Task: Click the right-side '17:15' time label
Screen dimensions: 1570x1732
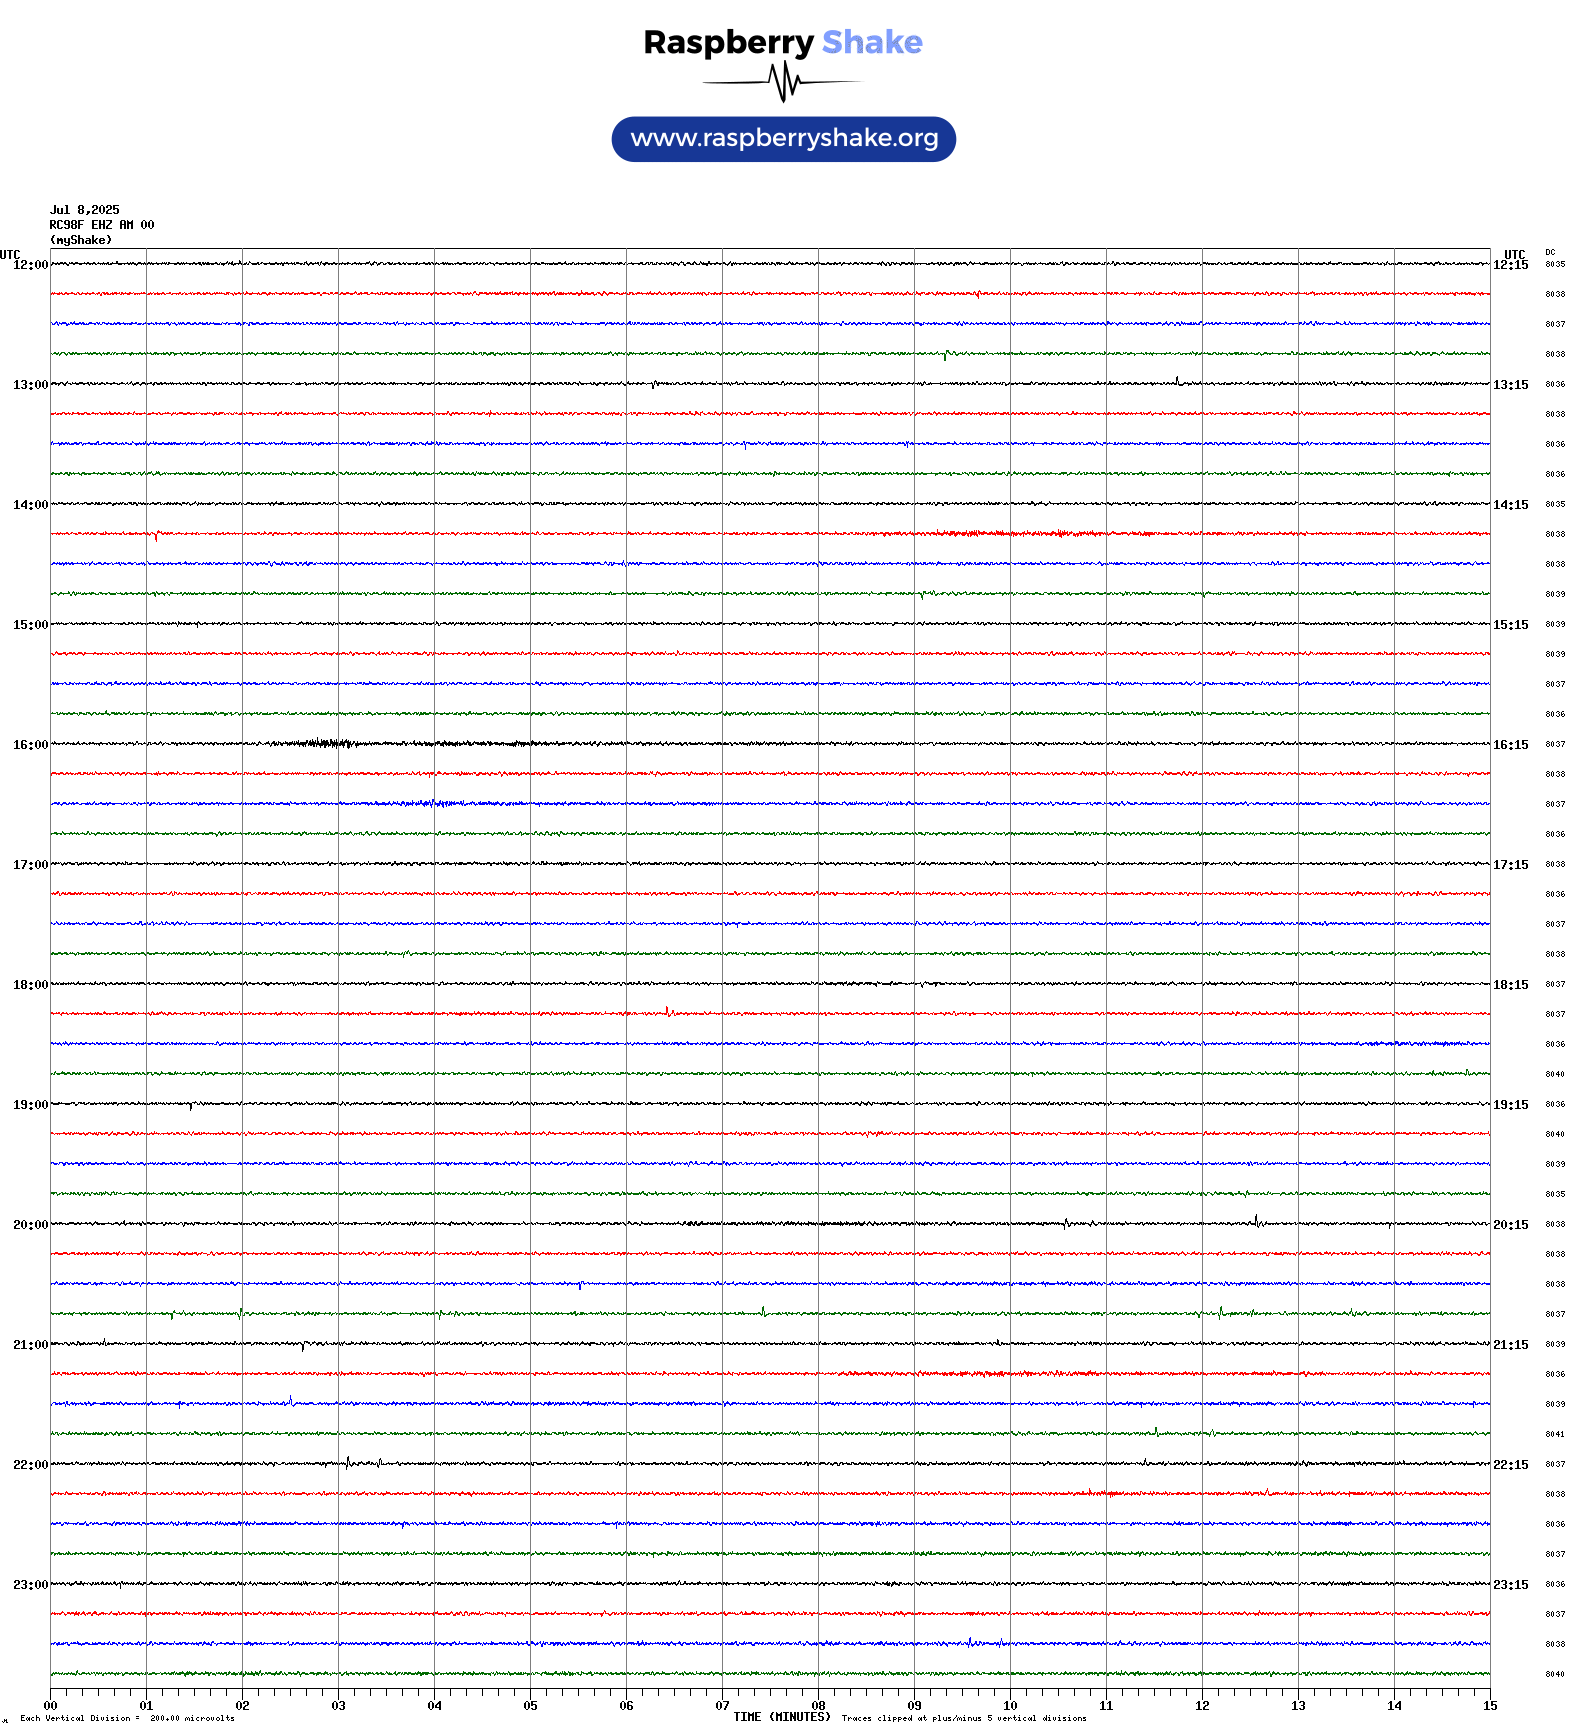Action: tap(1510, 865)
